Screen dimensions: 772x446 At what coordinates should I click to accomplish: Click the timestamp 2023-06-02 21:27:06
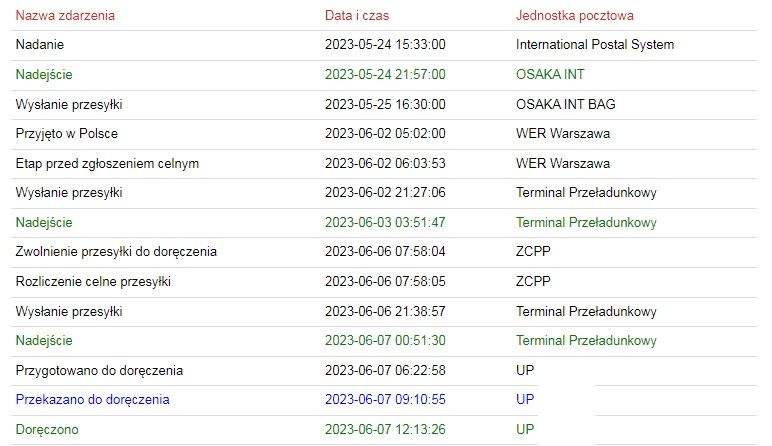click(x=385, y=192)
